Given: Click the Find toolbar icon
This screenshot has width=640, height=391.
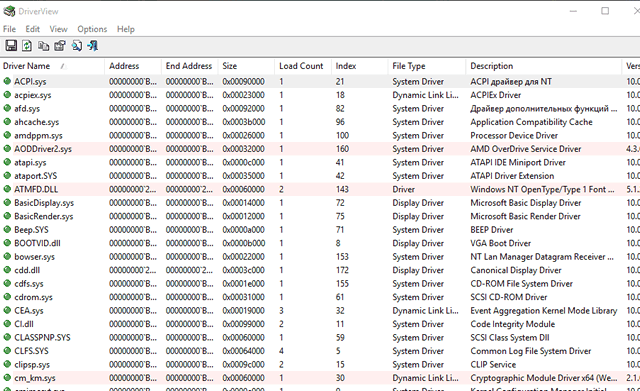Looking at the screenshot, I should 76,46.
